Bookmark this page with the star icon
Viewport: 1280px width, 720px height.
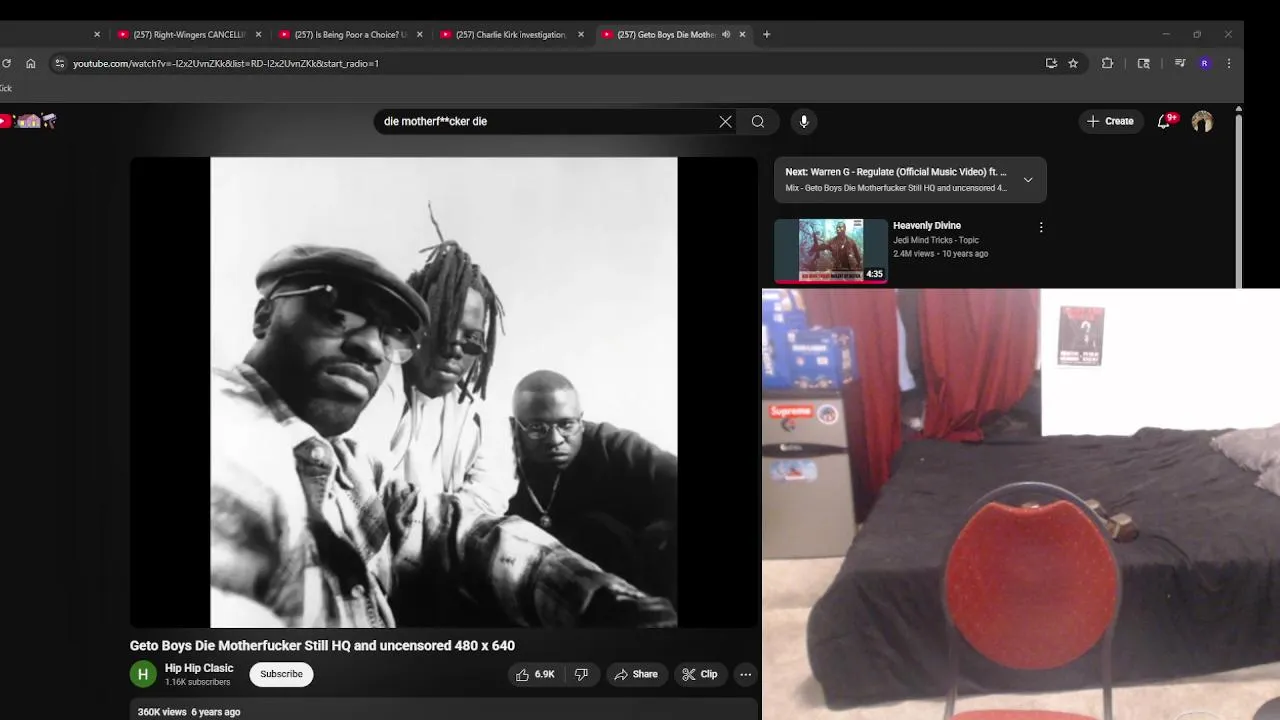(x=1073, y=63)
